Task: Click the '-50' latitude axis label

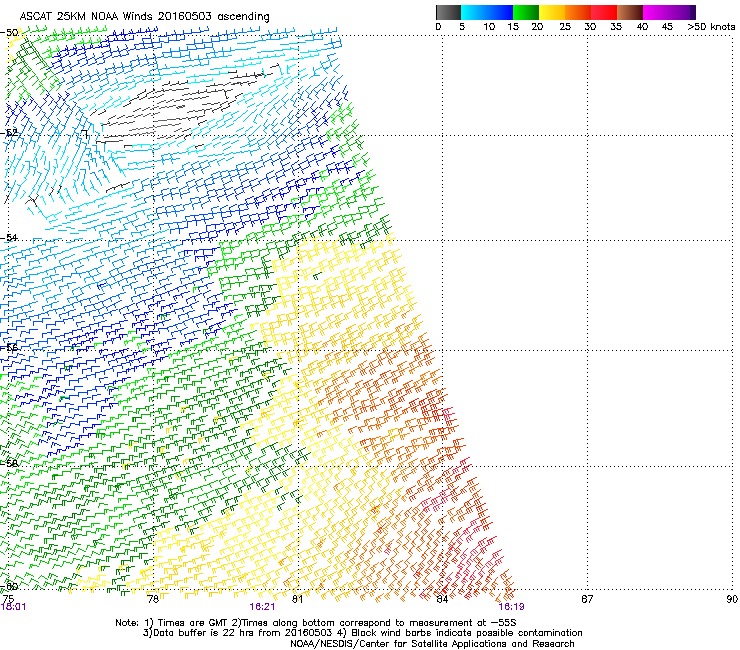Action: pyautogui.click(x=9, y=33)
